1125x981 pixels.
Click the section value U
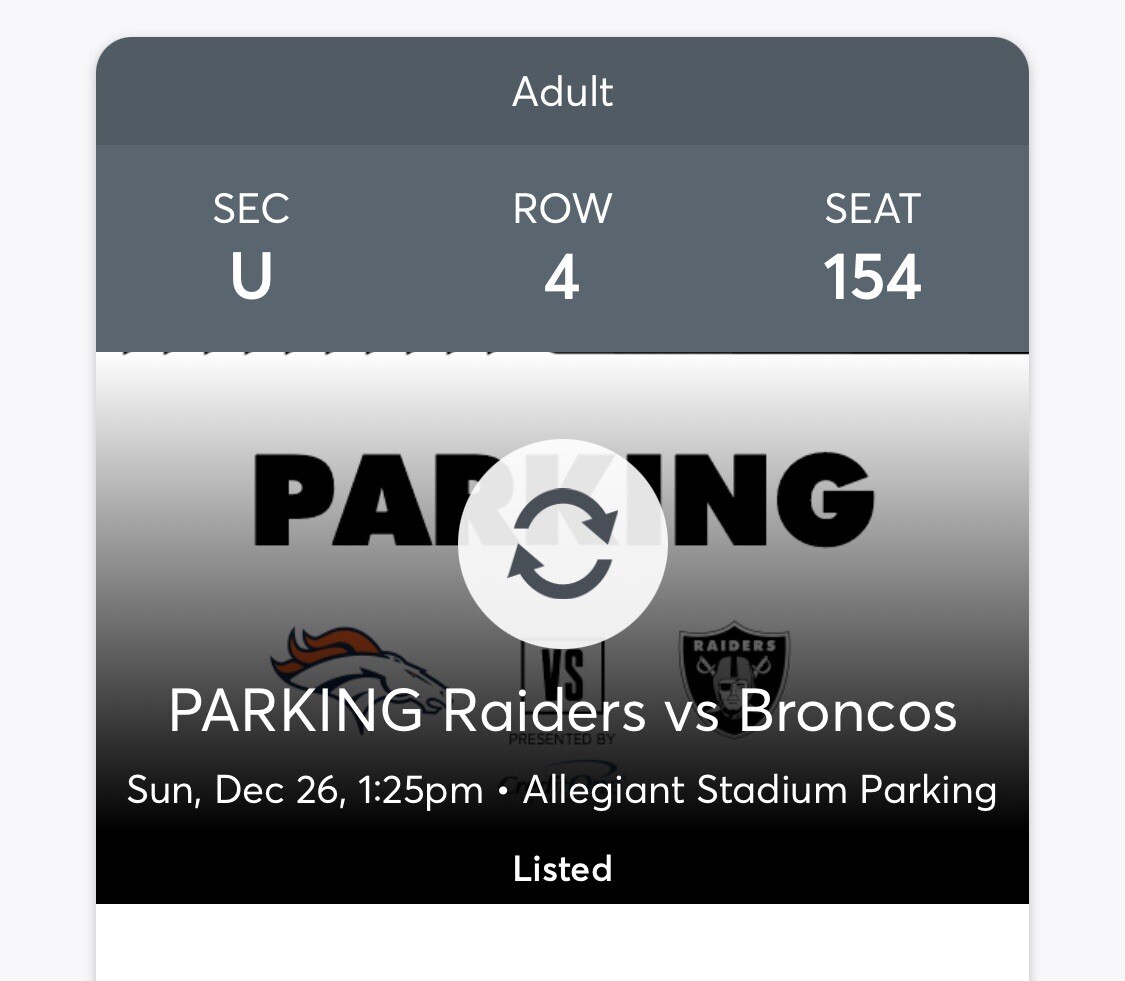tap(251, 276)
